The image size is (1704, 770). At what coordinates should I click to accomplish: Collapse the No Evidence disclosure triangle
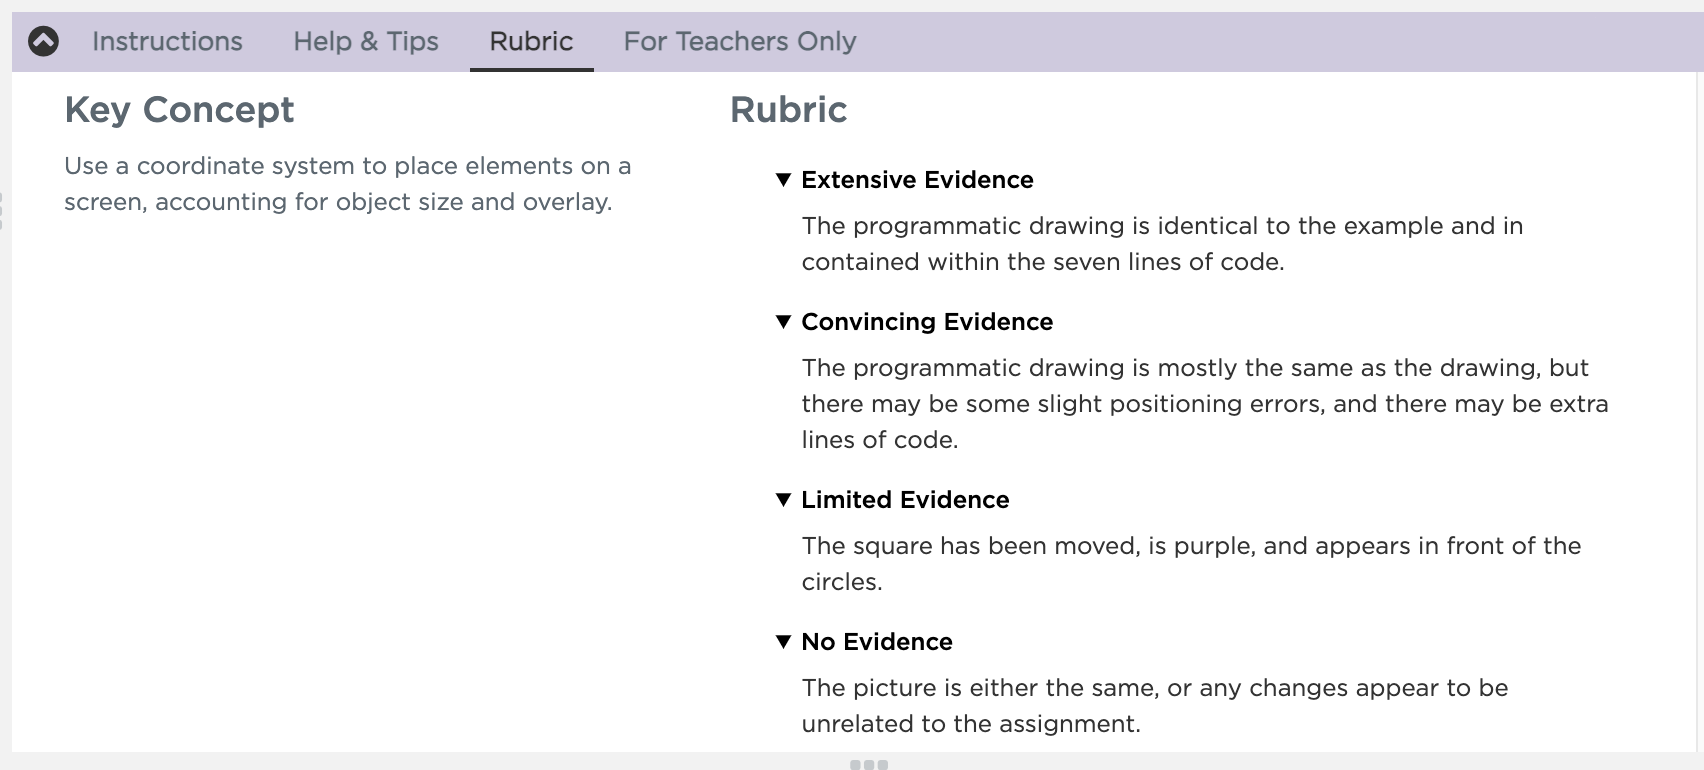[783, 642]
